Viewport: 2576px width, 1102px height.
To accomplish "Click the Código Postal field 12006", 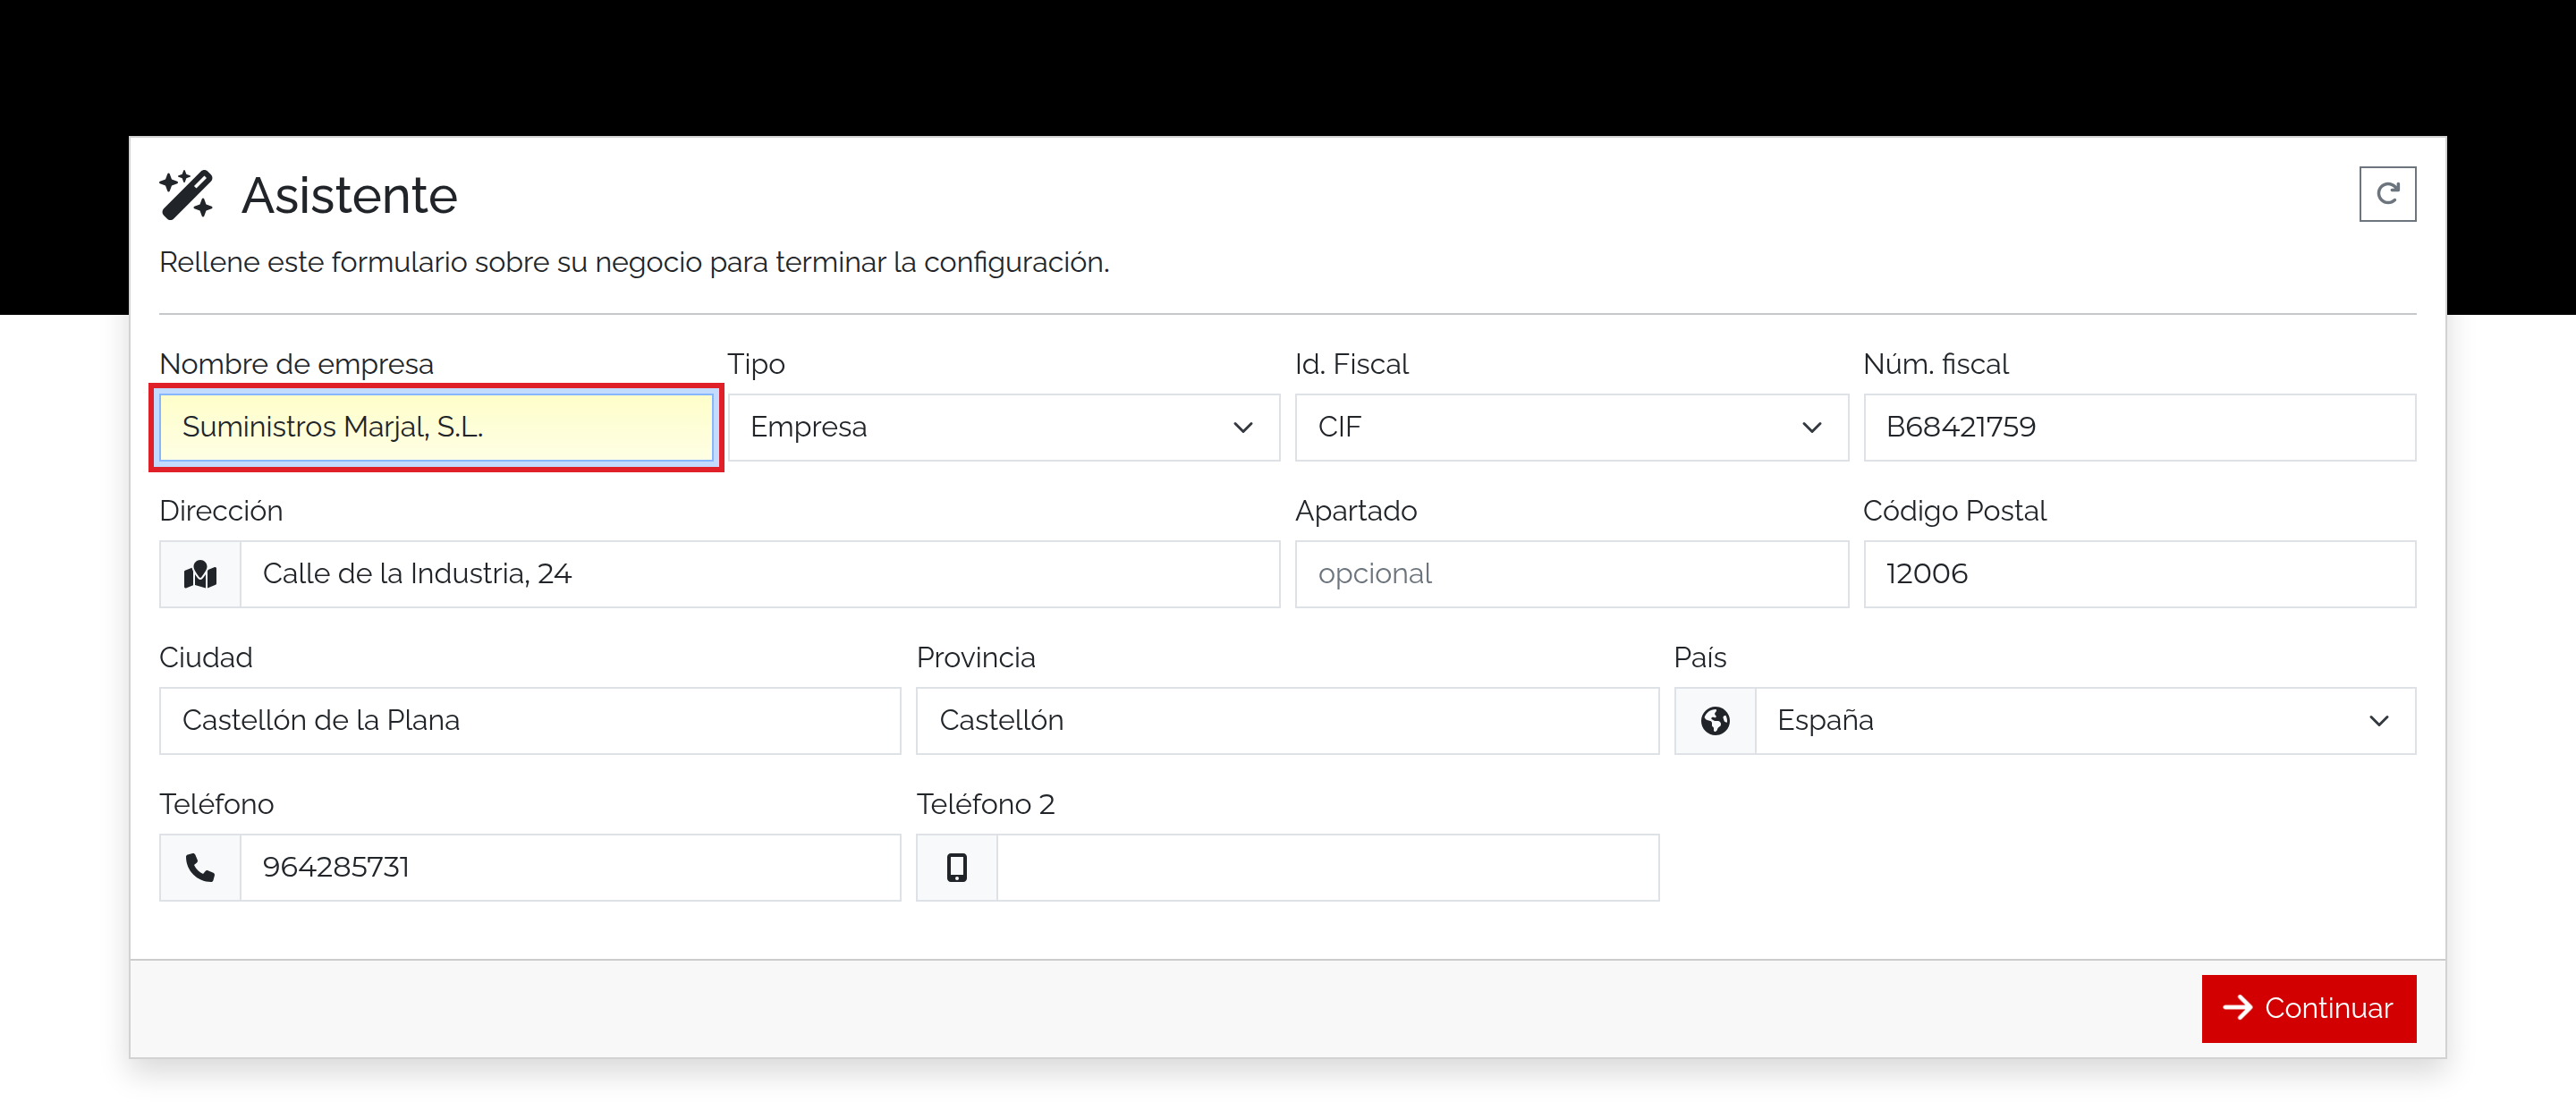I will [x=2139, y=574].
